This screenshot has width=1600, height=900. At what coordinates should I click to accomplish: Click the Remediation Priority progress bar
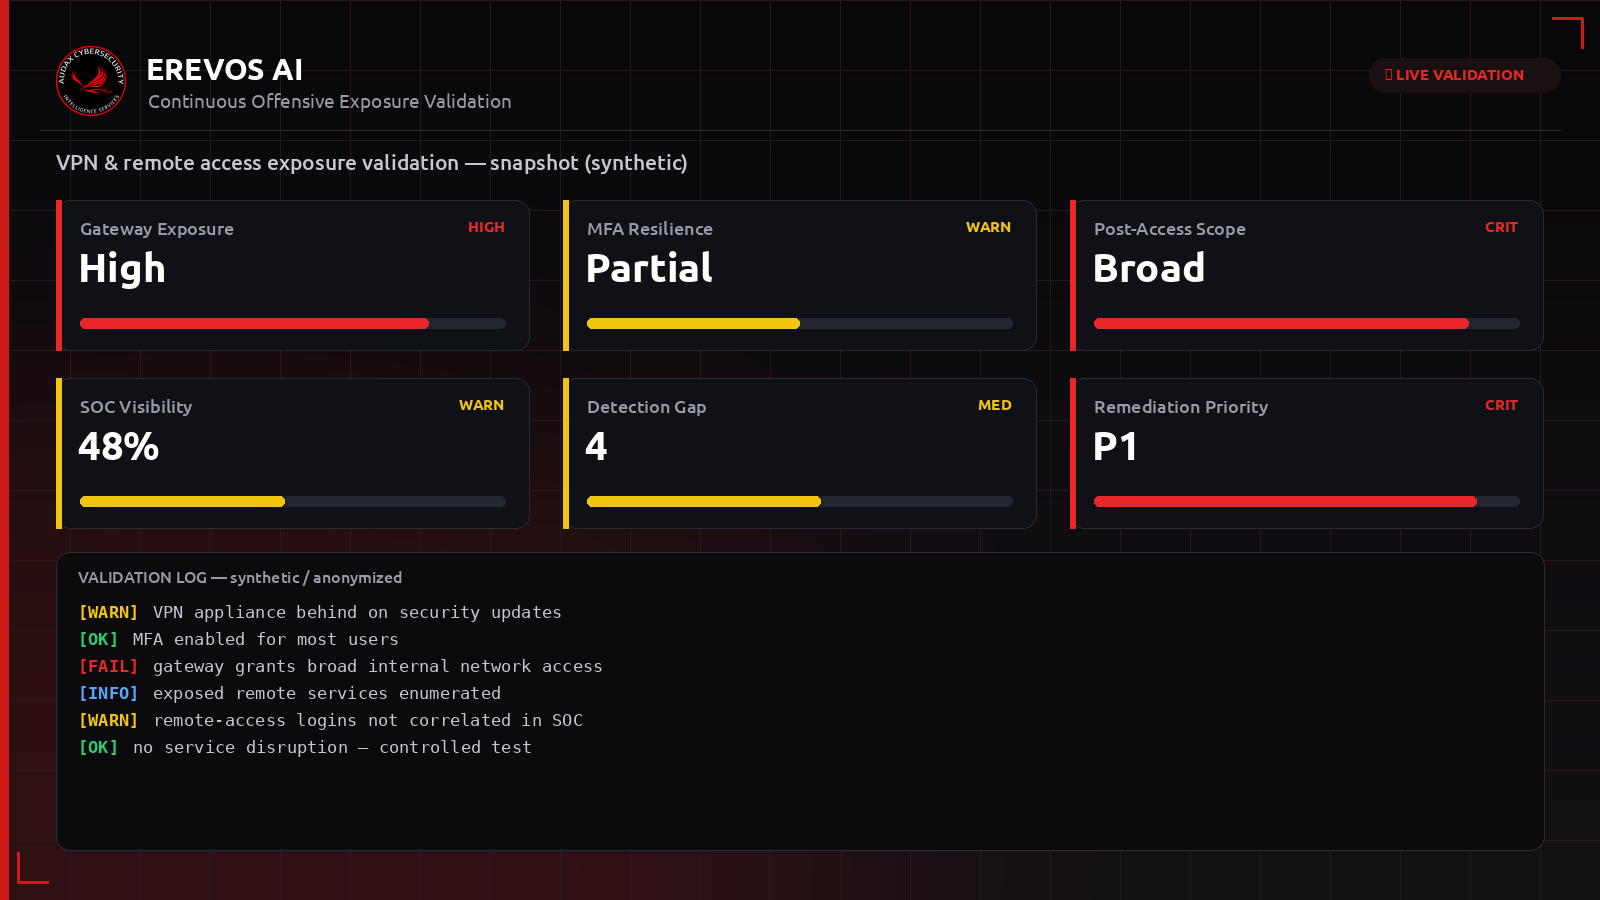[1307, 501]
